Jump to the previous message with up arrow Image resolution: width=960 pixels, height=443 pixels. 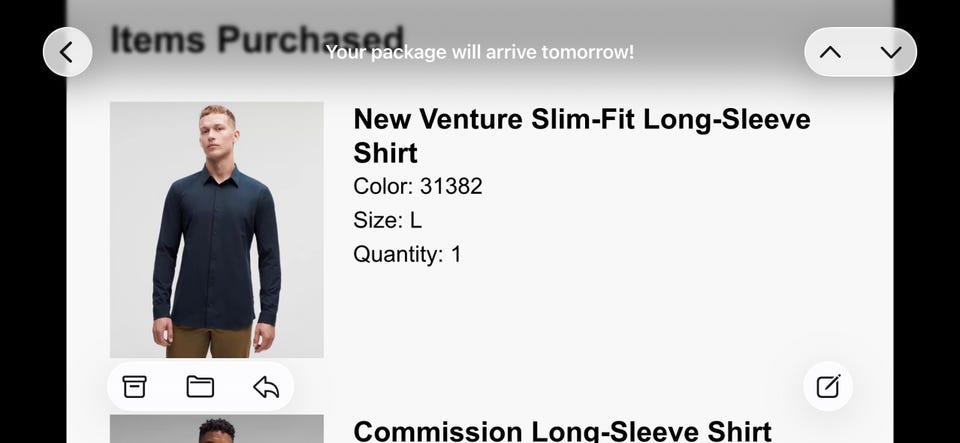[x=830, y=52]
